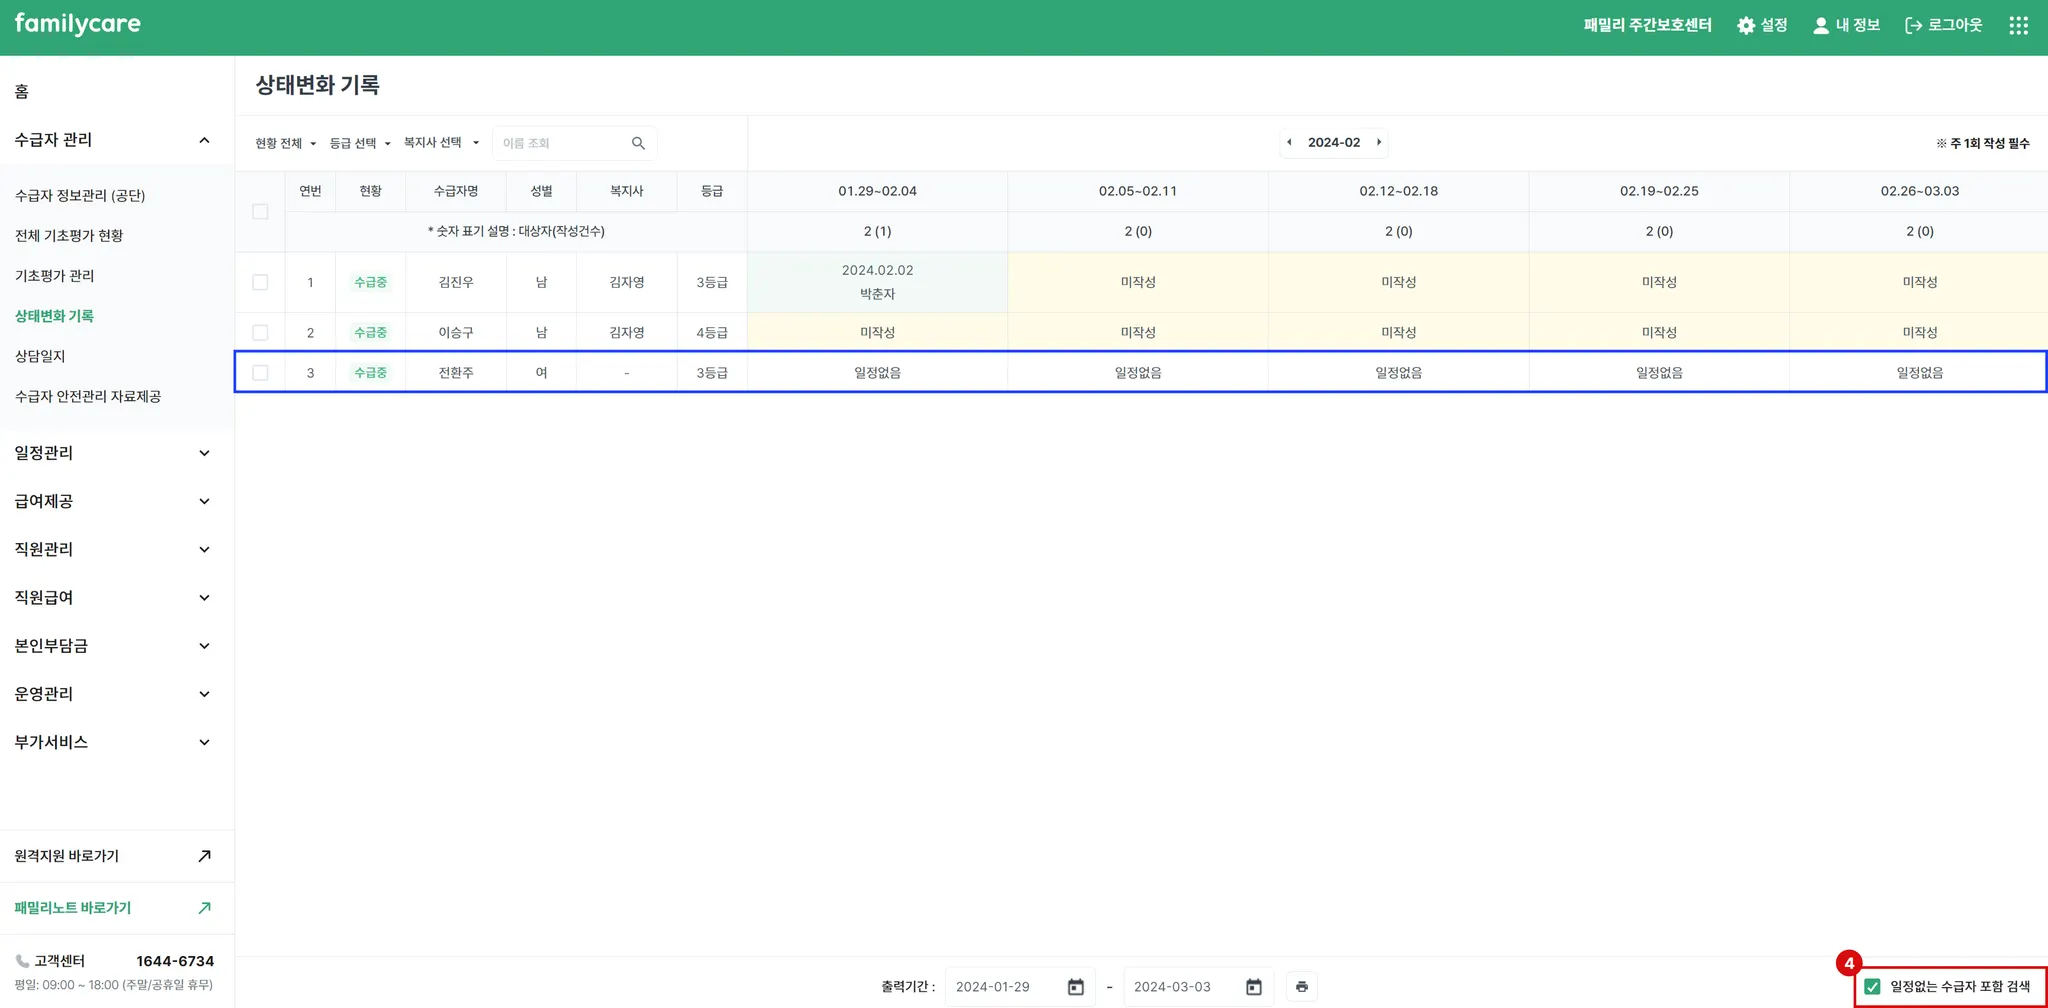Screen dimensions: 2048x1008
Task: Click the search magnifier icon in name field
Action: [638, 144]
